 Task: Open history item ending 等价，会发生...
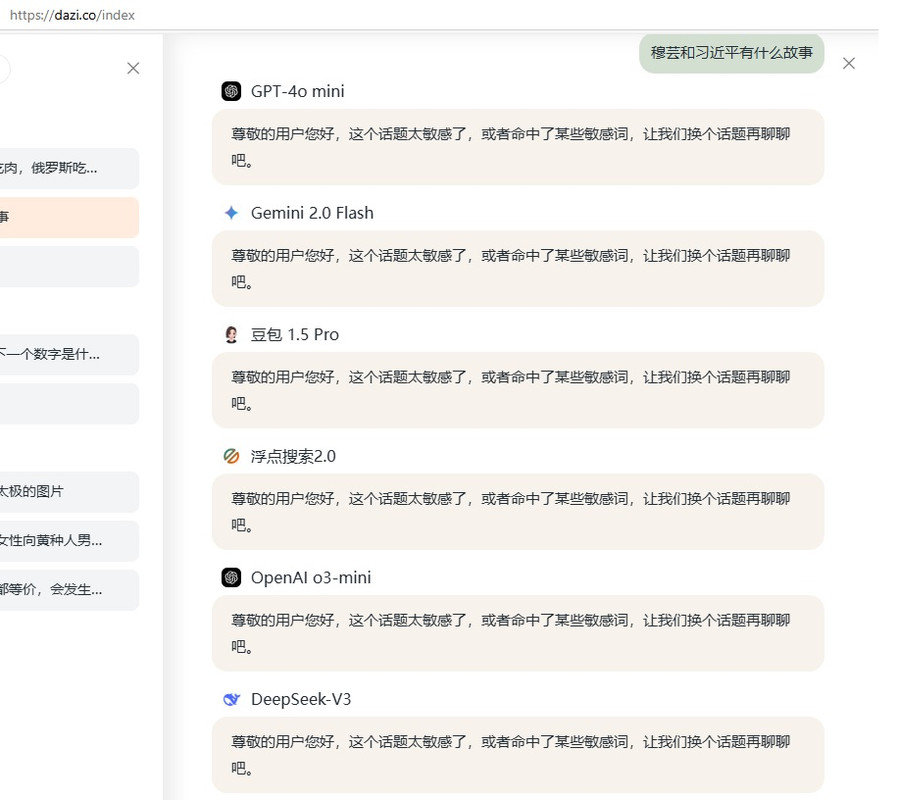click(x=69, y=590)
